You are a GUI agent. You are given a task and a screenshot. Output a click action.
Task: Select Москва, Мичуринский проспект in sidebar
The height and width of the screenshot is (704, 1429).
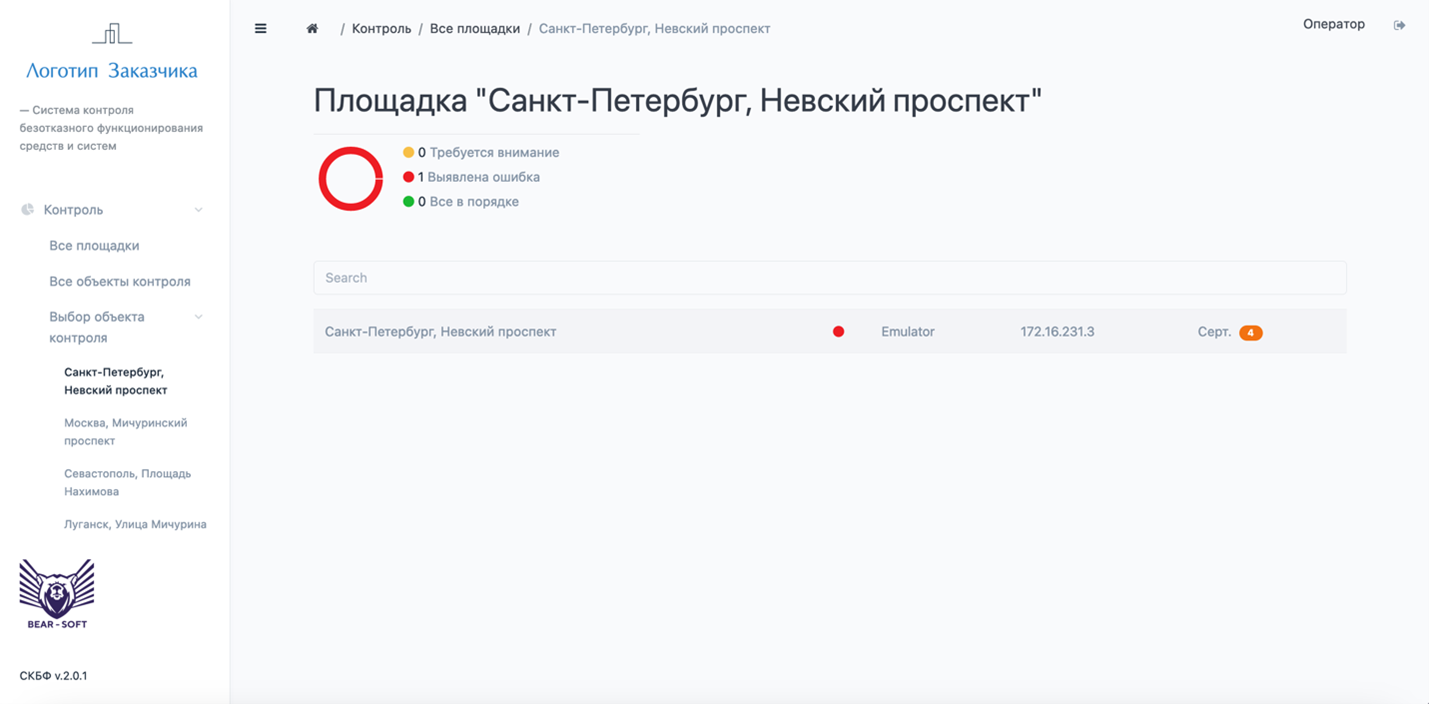[x=126, y=431]
